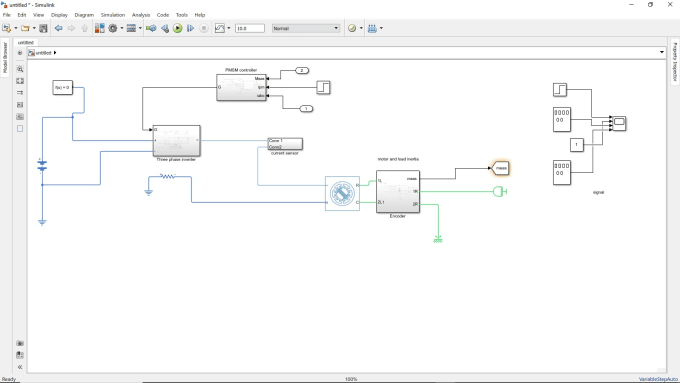Screen dimensions: 680x383
Task: Open the Edit menu
Action: pos(22,15)
